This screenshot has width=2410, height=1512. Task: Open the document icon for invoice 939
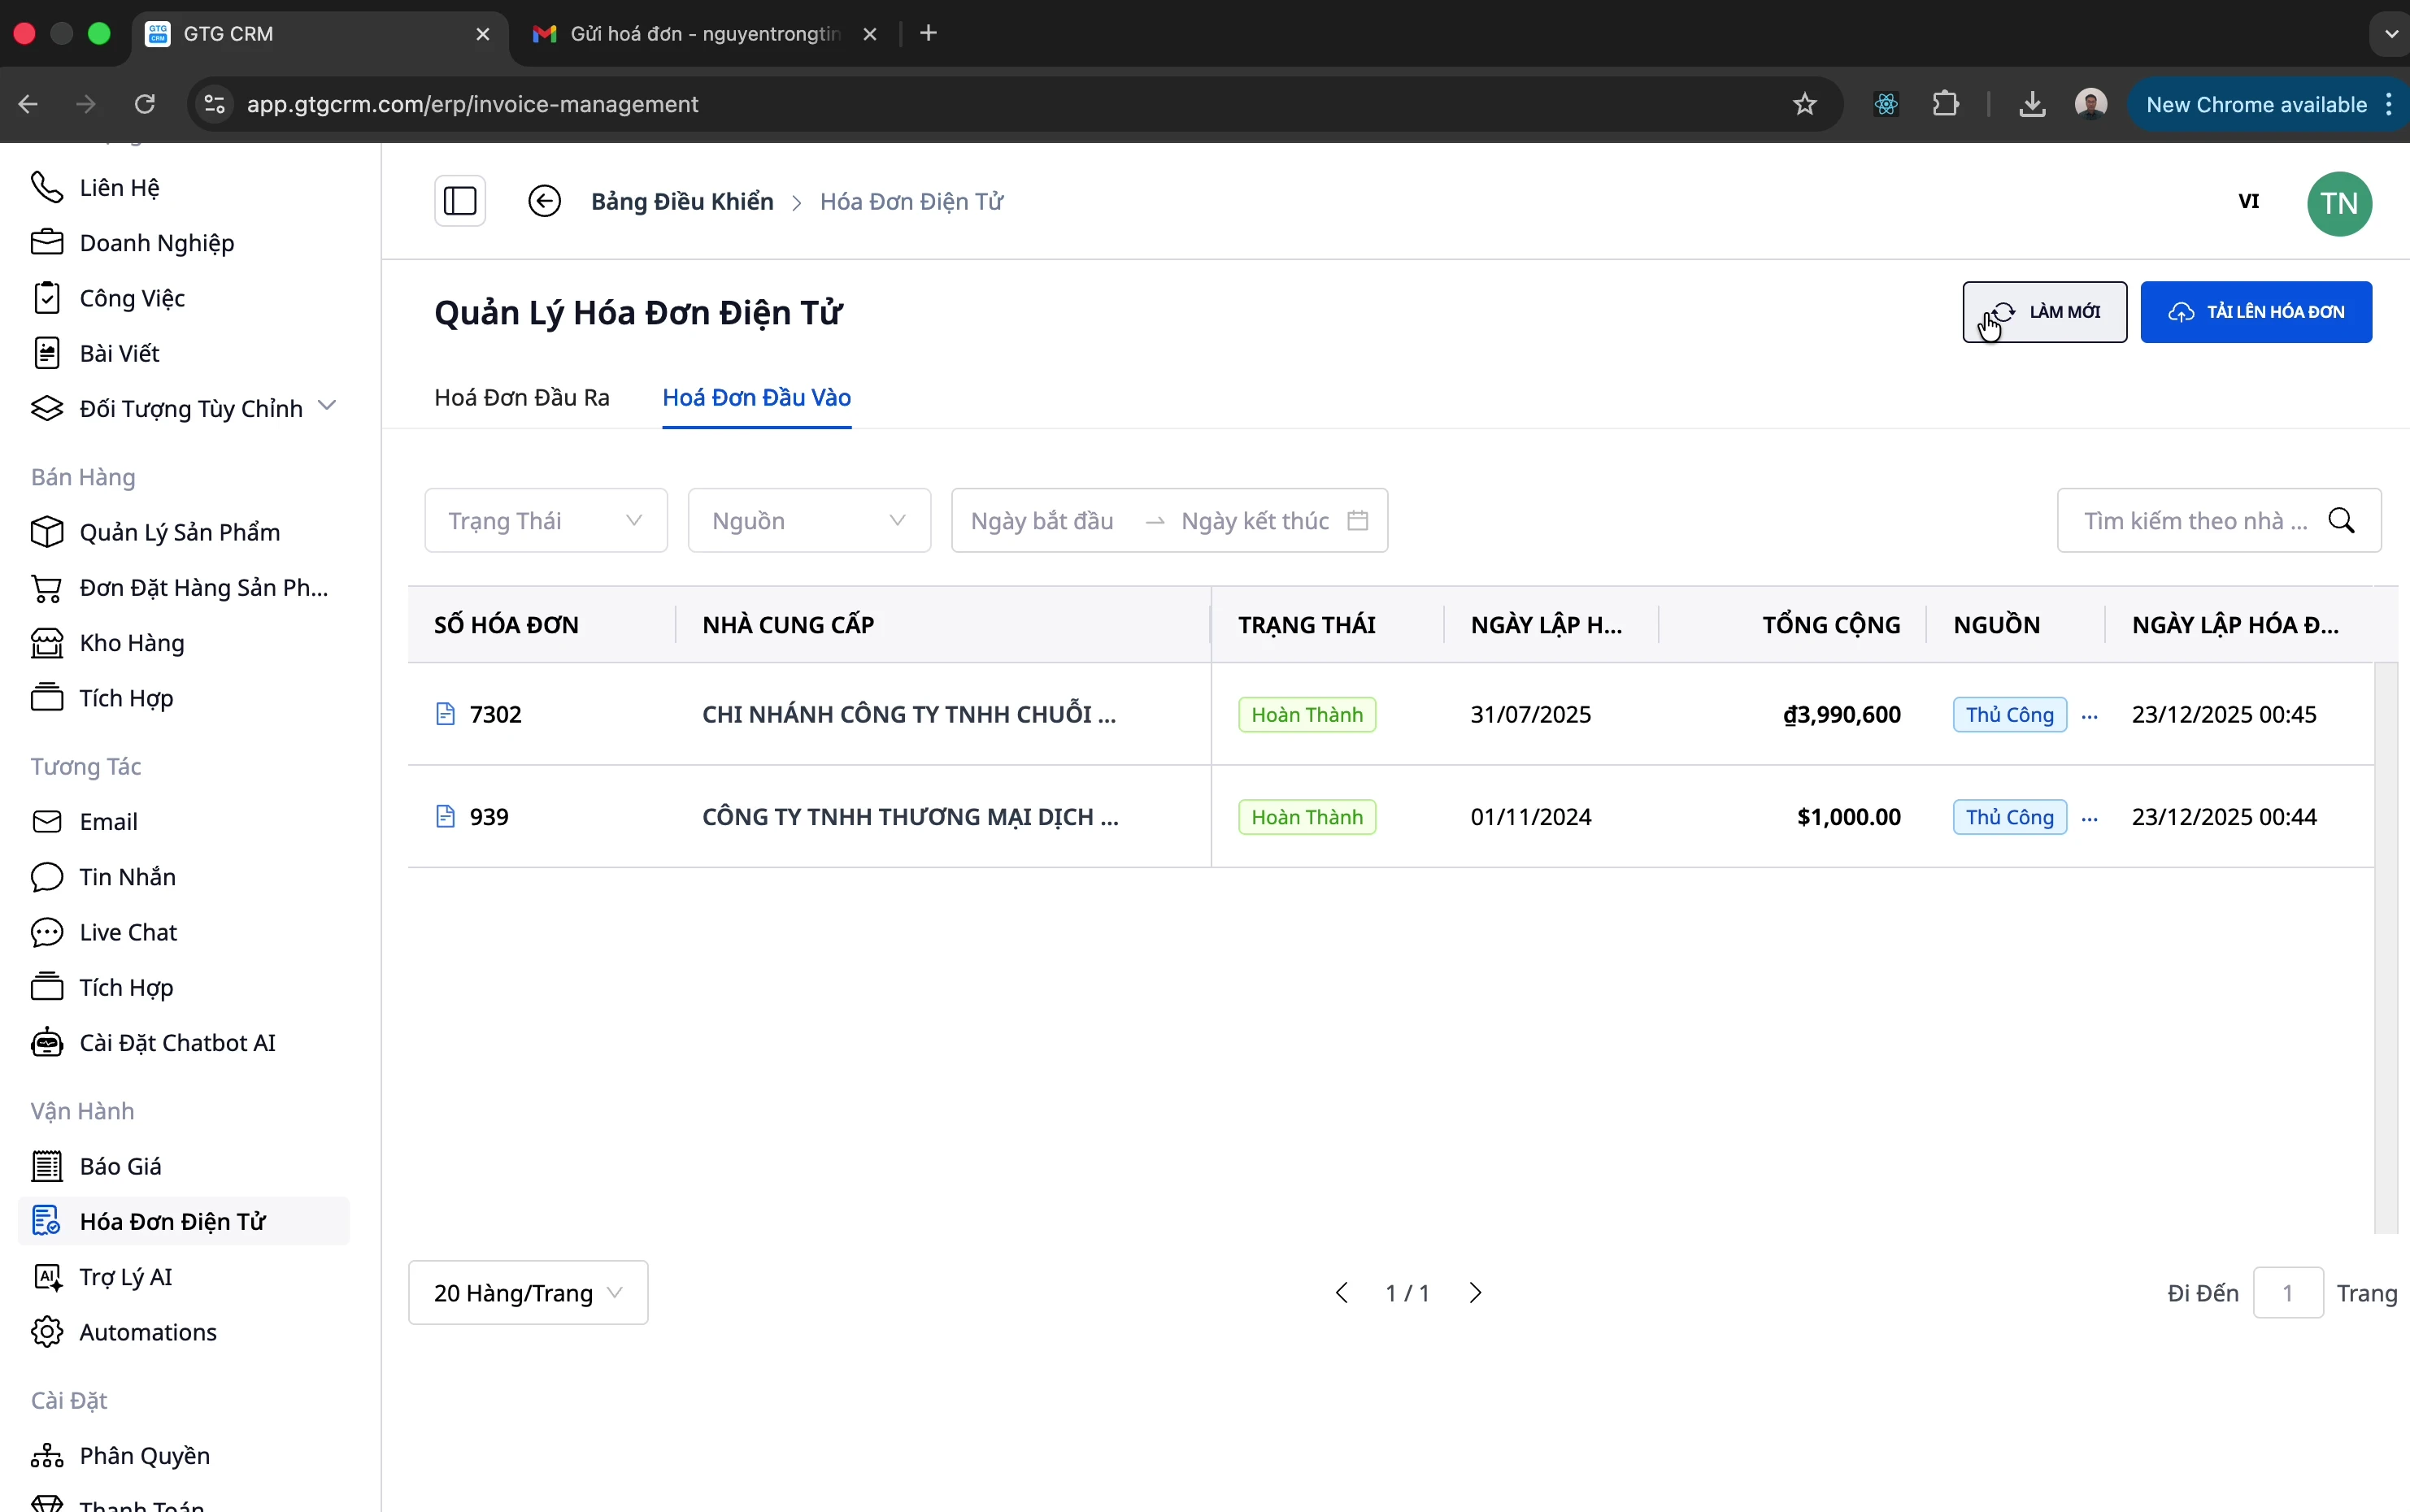[x=446, y=817]
